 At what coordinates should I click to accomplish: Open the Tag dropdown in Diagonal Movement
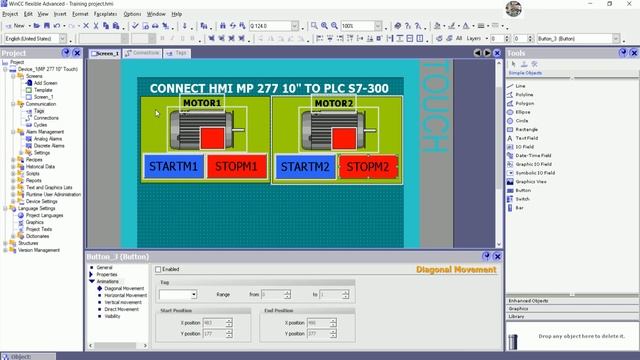pyautogui.click(x=193, y=294)
